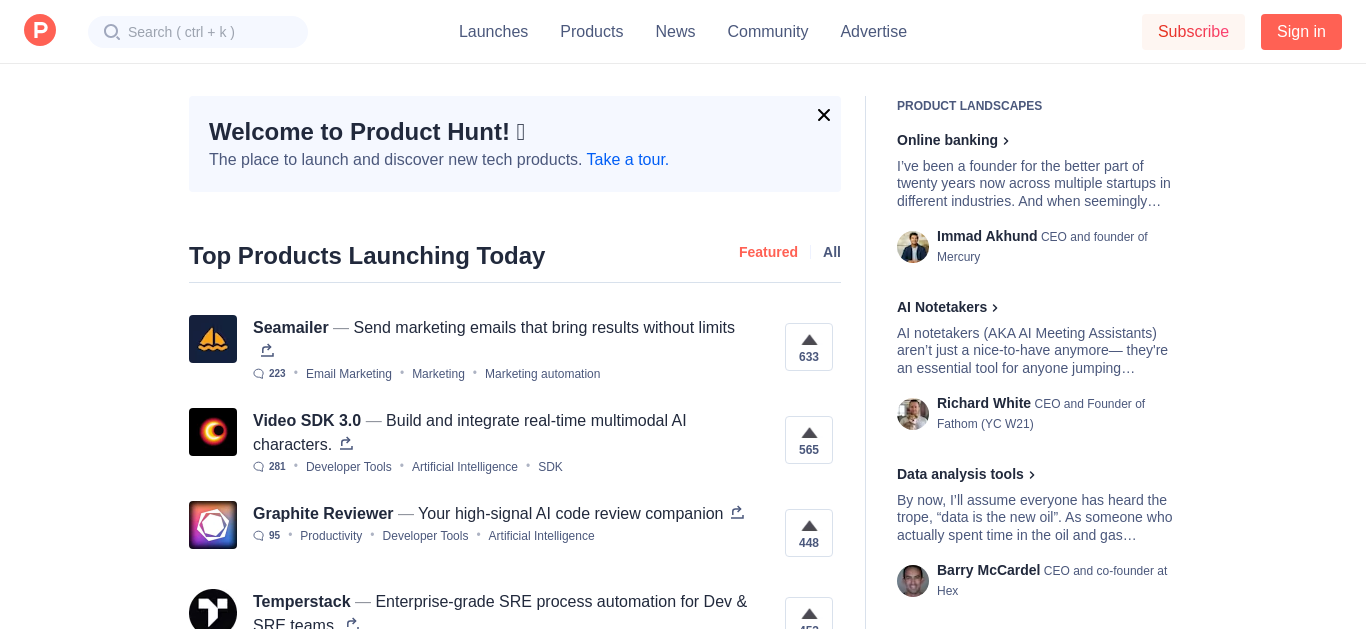Open Seamailer in new tab icon

[x=267, y=351]
